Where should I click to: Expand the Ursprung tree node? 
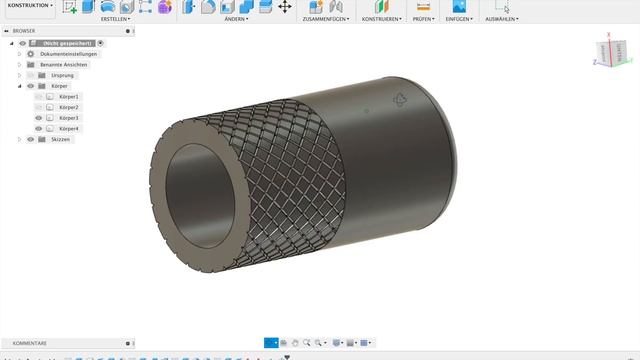[x=19, y=76]
